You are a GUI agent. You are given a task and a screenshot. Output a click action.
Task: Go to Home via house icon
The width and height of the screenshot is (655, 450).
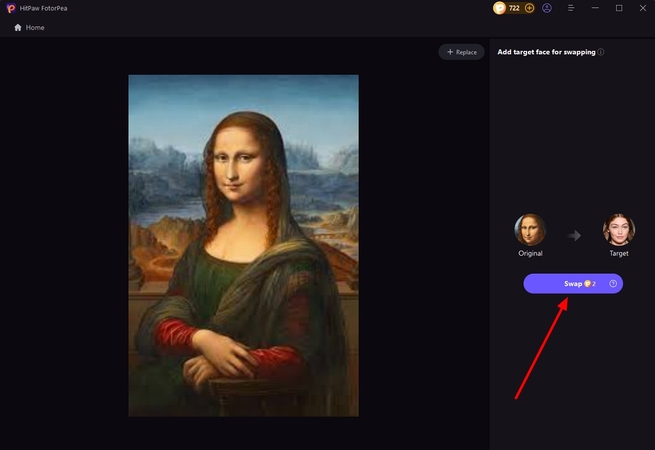[18, 28]
